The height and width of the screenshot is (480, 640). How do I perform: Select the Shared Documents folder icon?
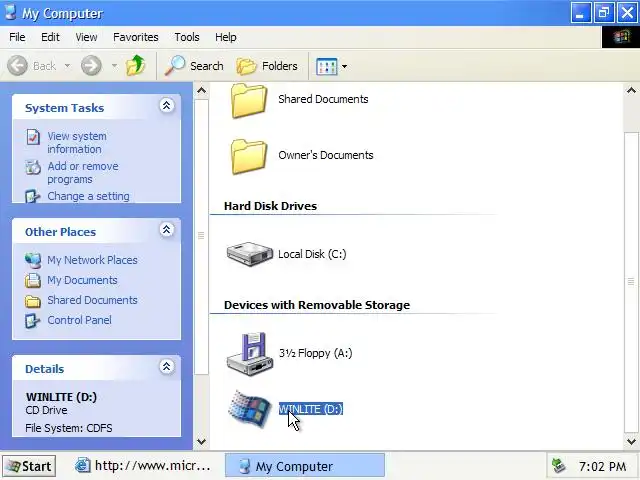pos(249,100)
